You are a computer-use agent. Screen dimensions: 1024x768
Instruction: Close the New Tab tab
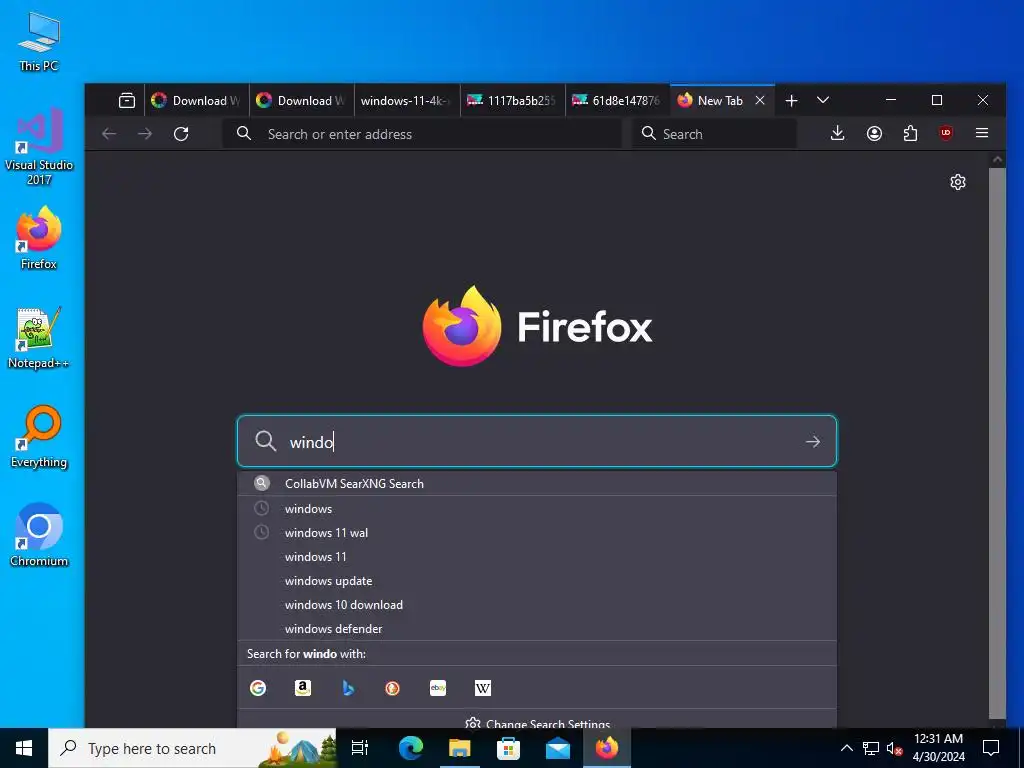(760, 101)
